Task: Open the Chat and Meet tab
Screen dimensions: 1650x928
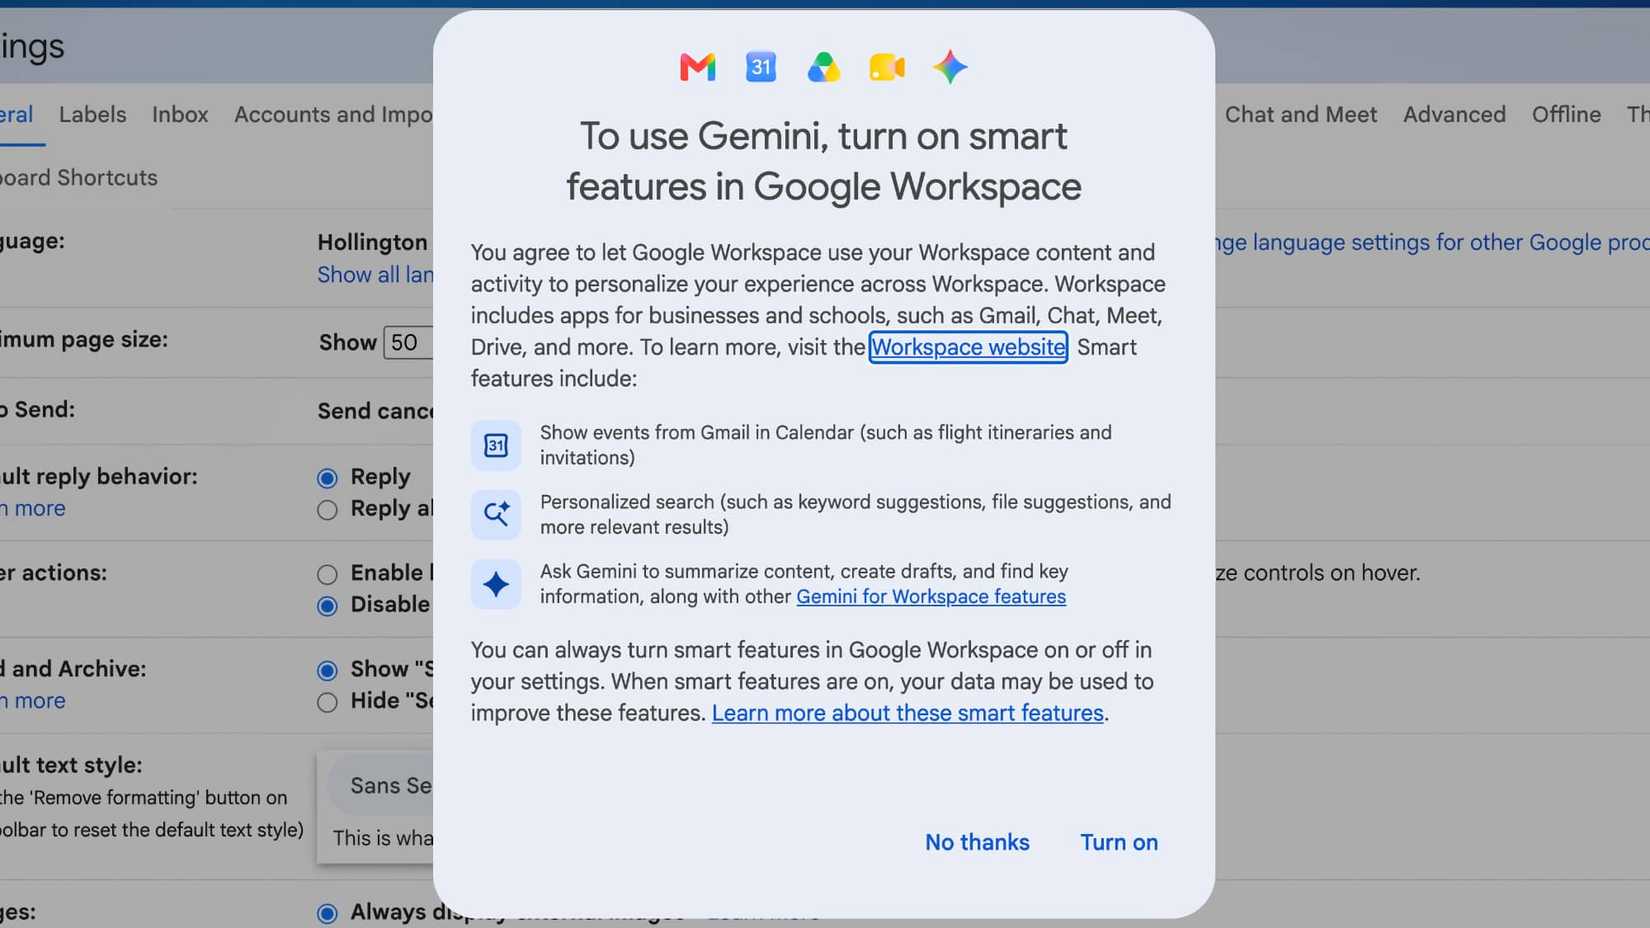Action: 1301,114
